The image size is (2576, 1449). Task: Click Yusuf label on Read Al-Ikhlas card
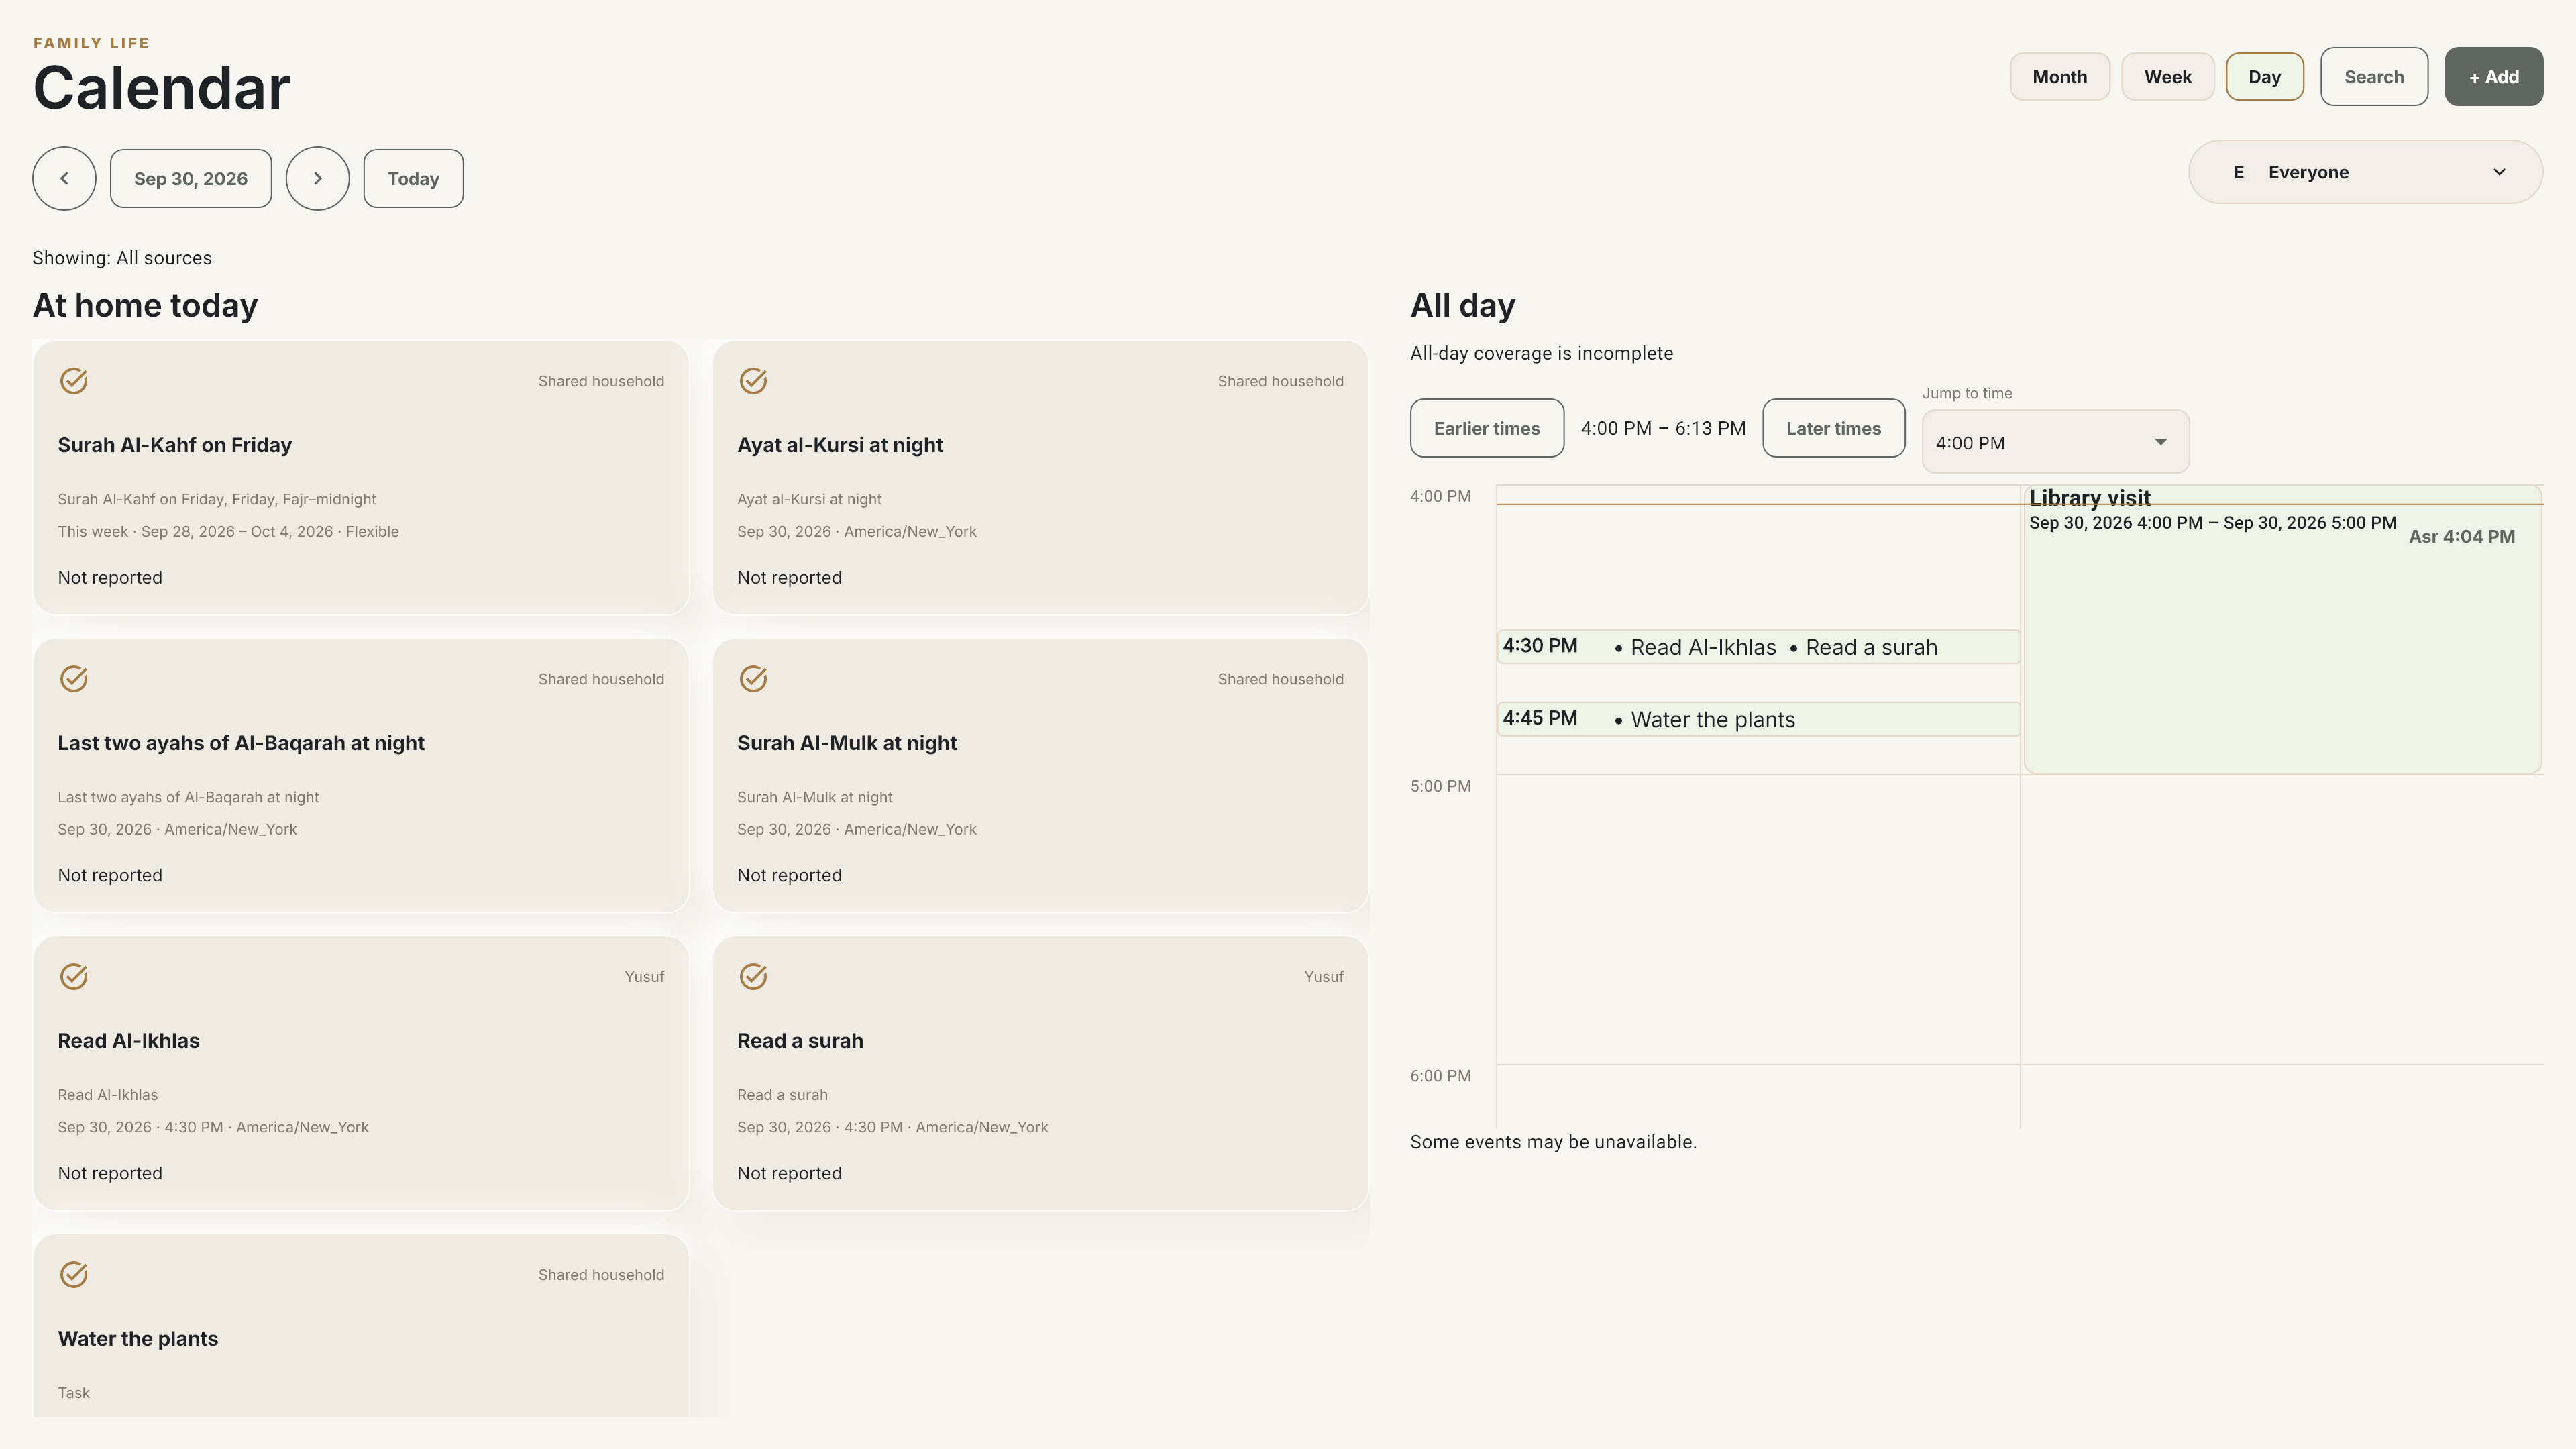644,977
